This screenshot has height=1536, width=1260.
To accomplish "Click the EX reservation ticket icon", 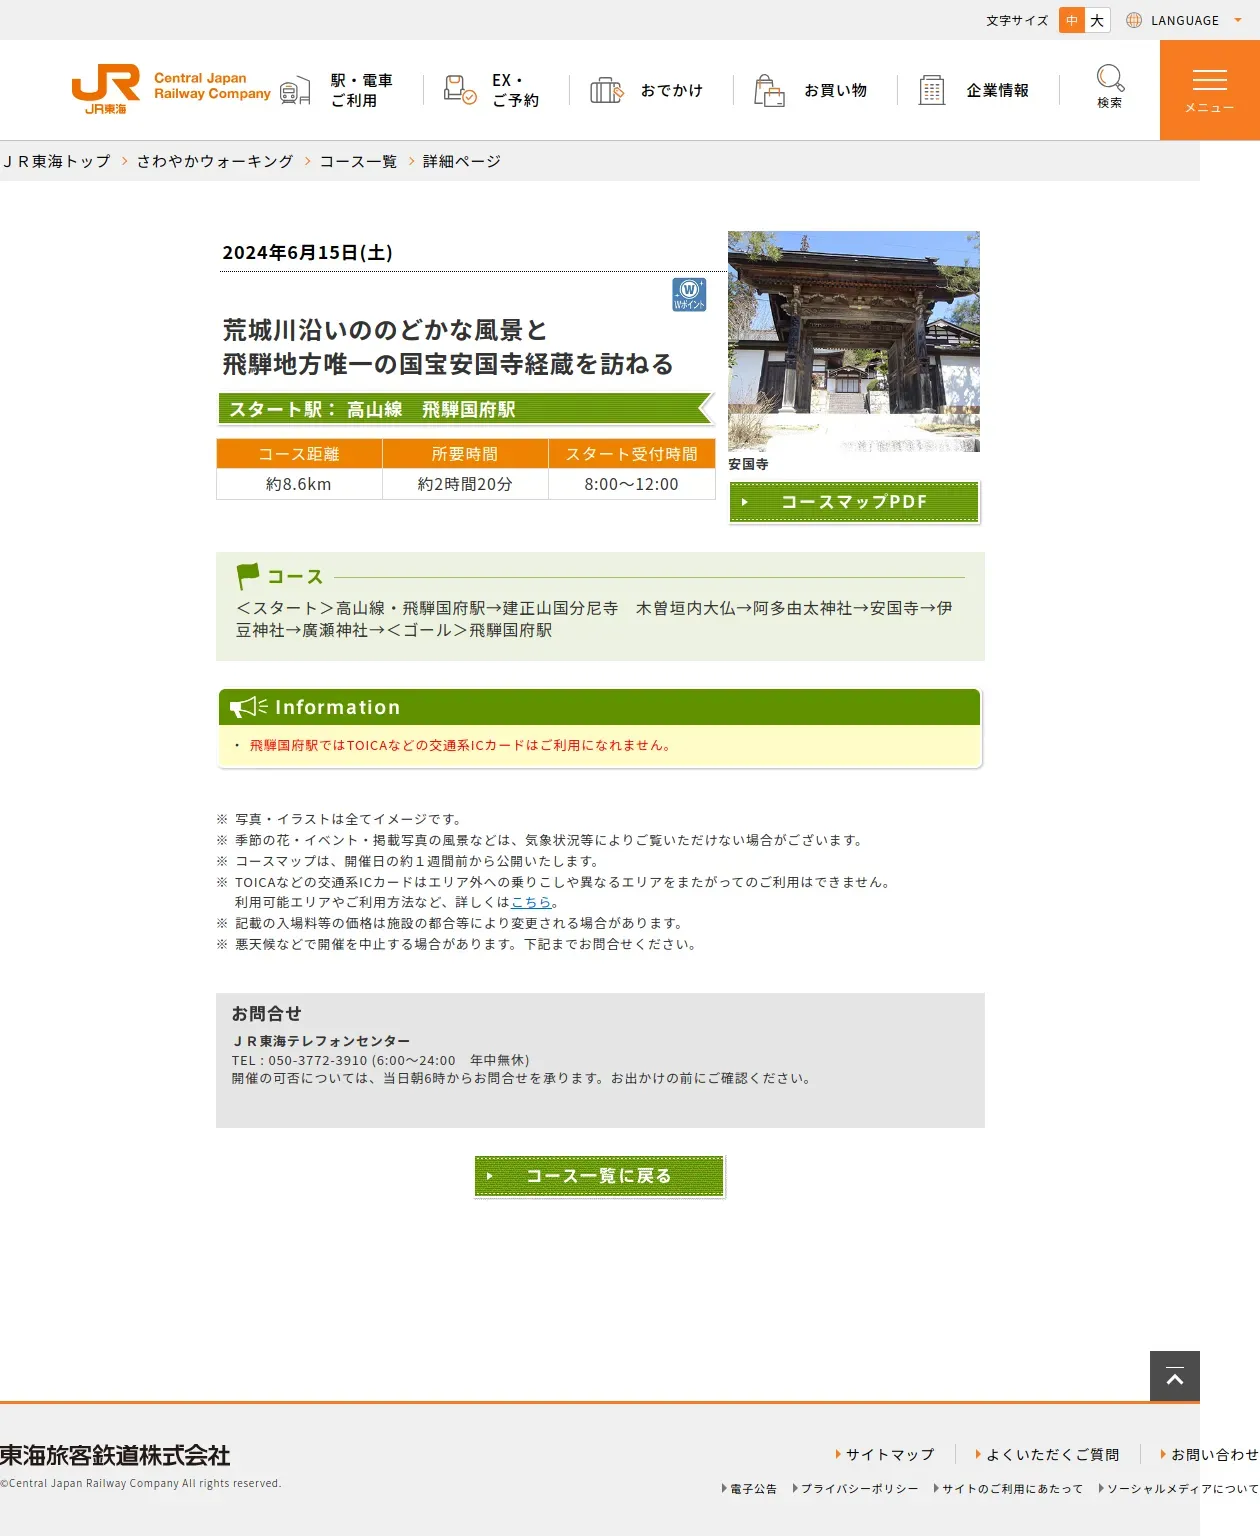I will [459, 90].
